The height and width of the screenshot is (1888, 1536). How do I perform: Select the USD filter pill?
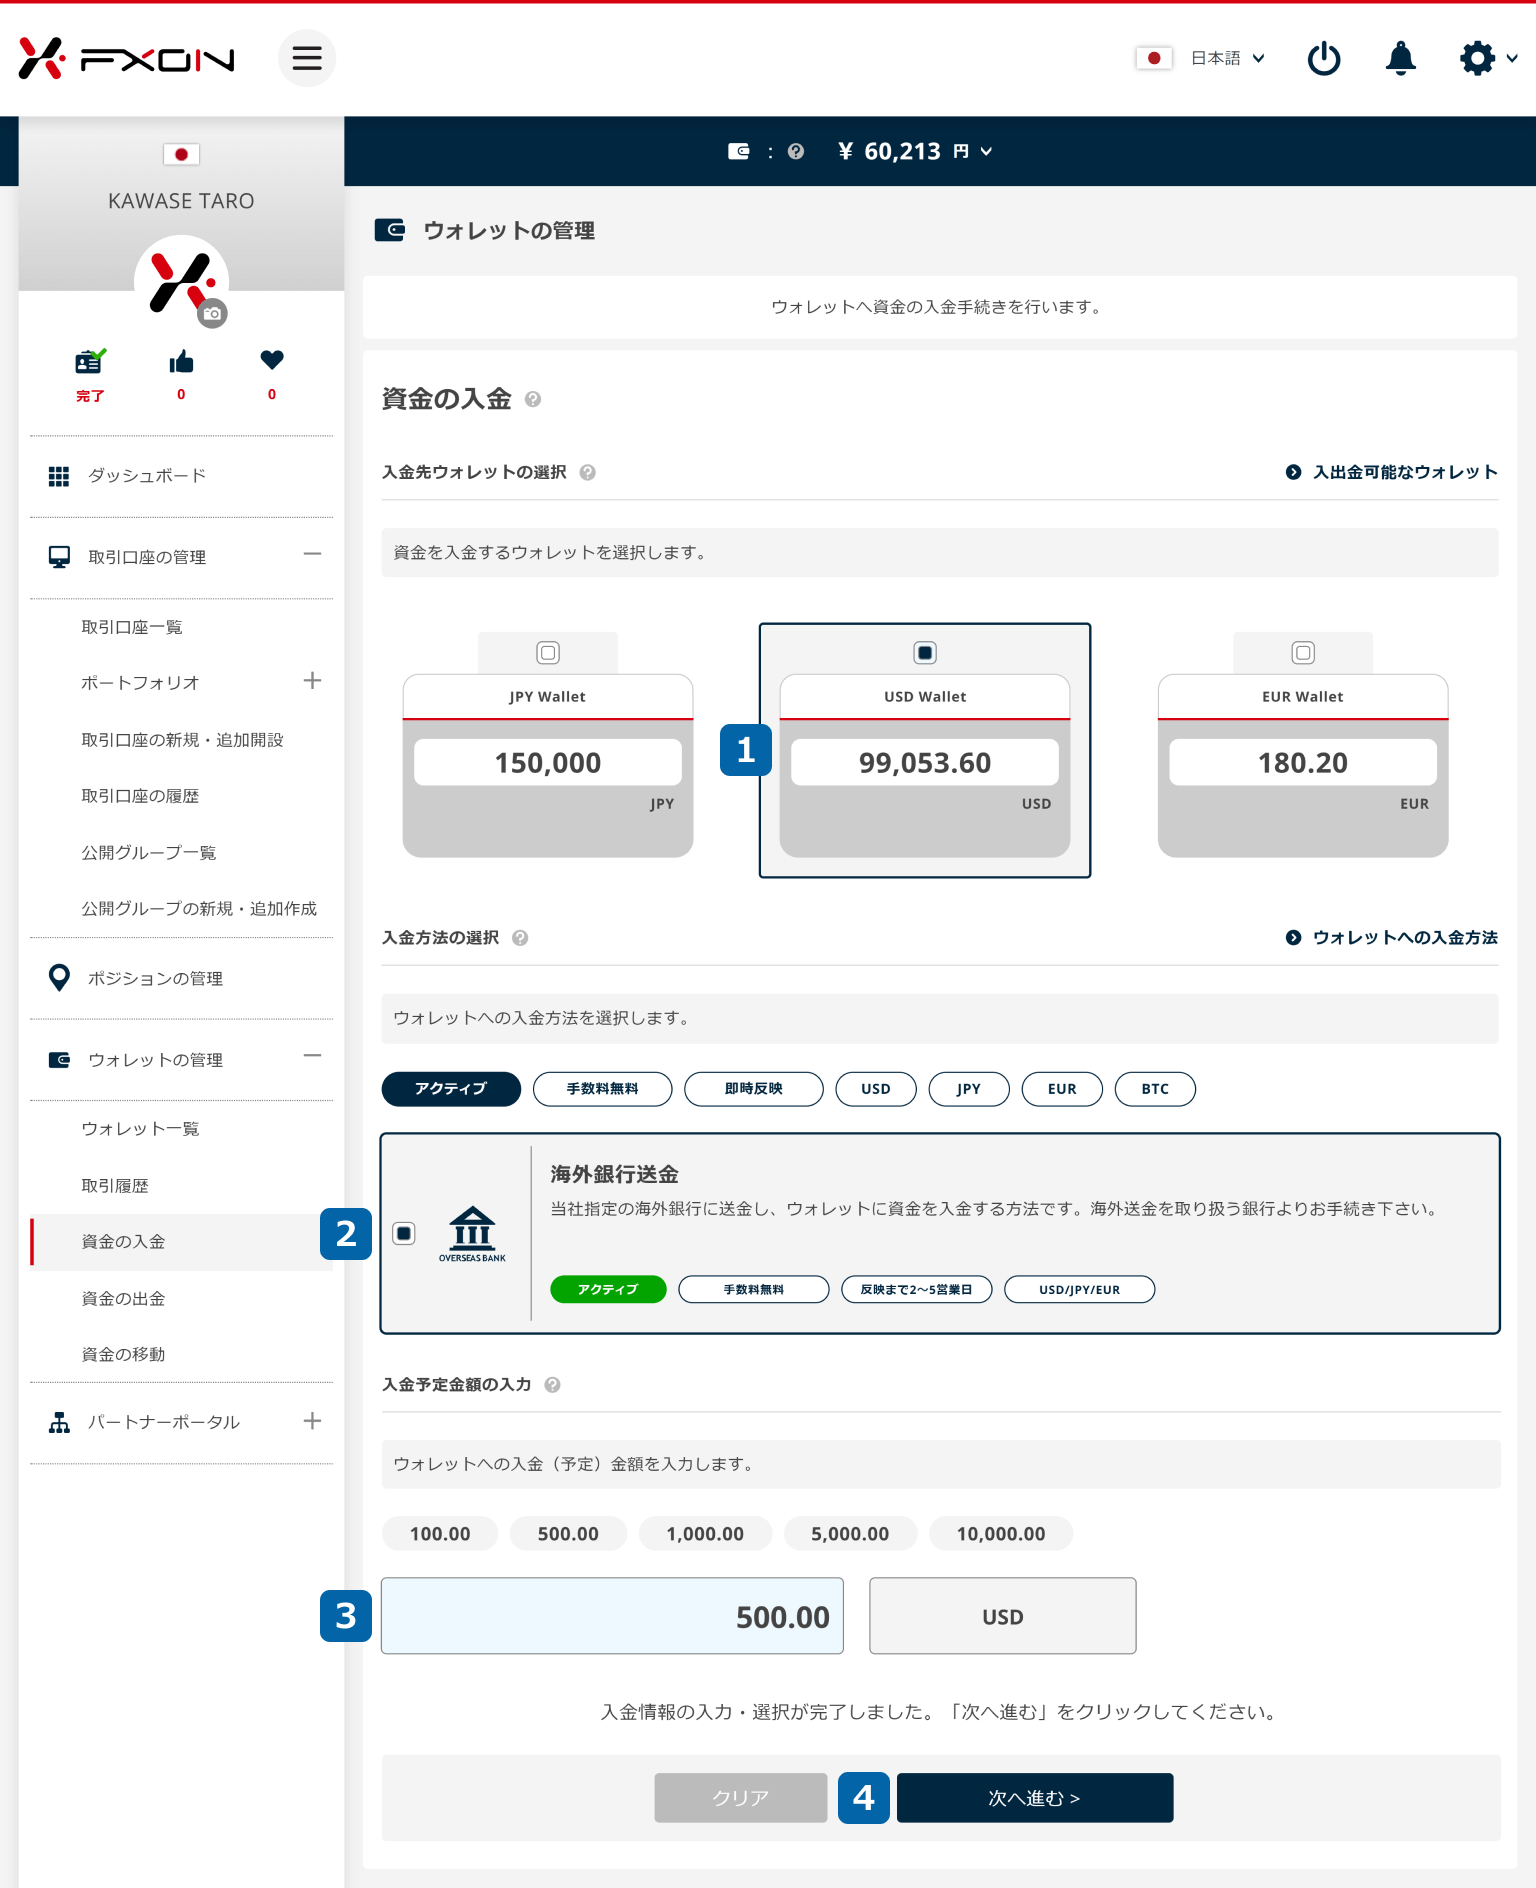pos(876,1089)
